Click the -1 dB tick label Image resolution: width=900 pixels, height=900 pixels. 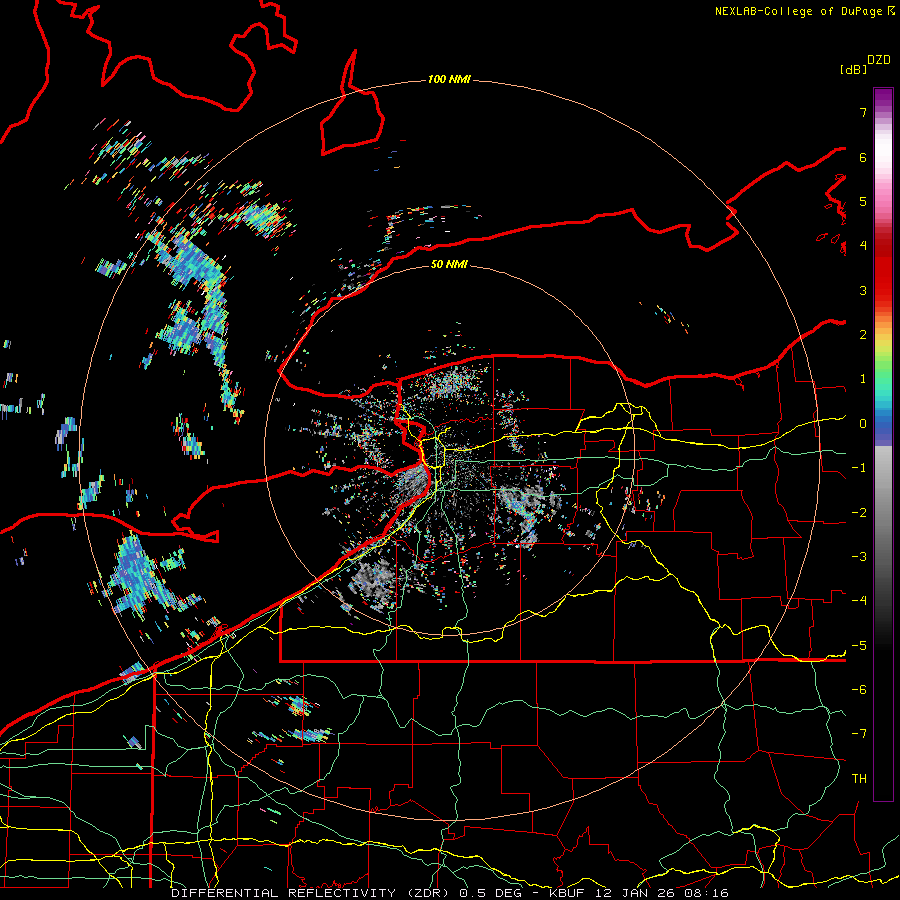[859, 468]
